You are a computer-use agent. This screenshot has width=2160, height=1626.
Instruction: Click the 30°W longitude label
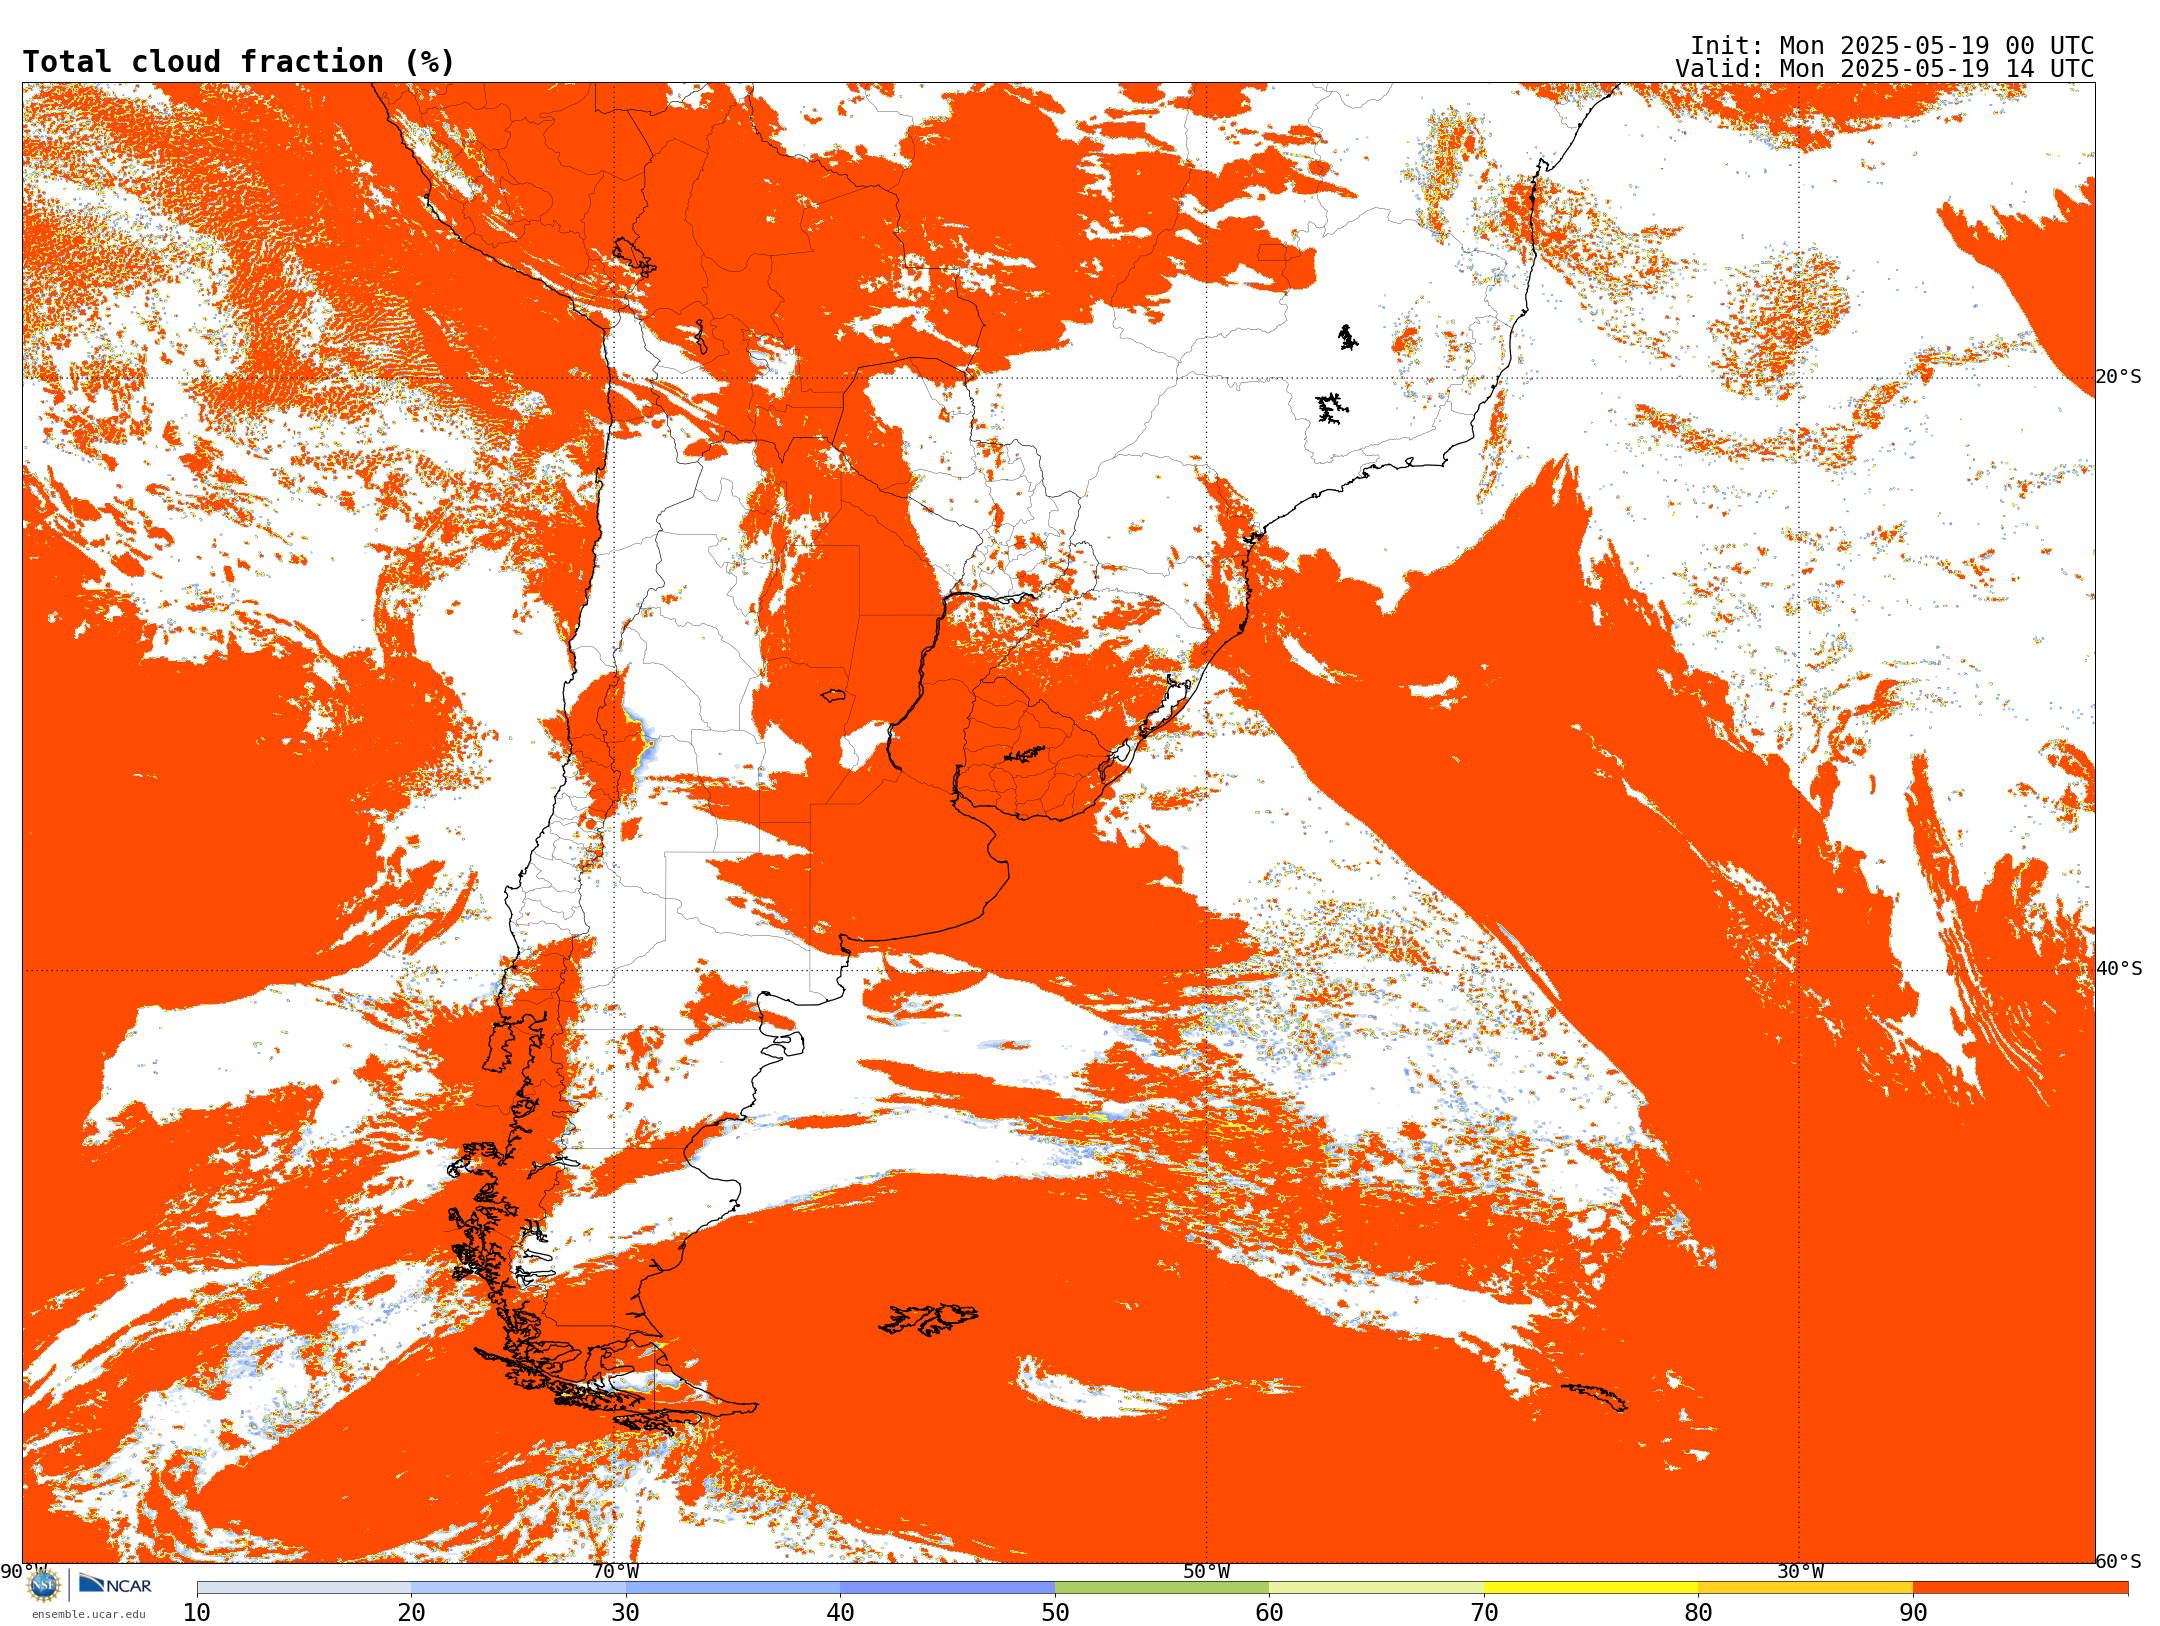[1800, 1571]
